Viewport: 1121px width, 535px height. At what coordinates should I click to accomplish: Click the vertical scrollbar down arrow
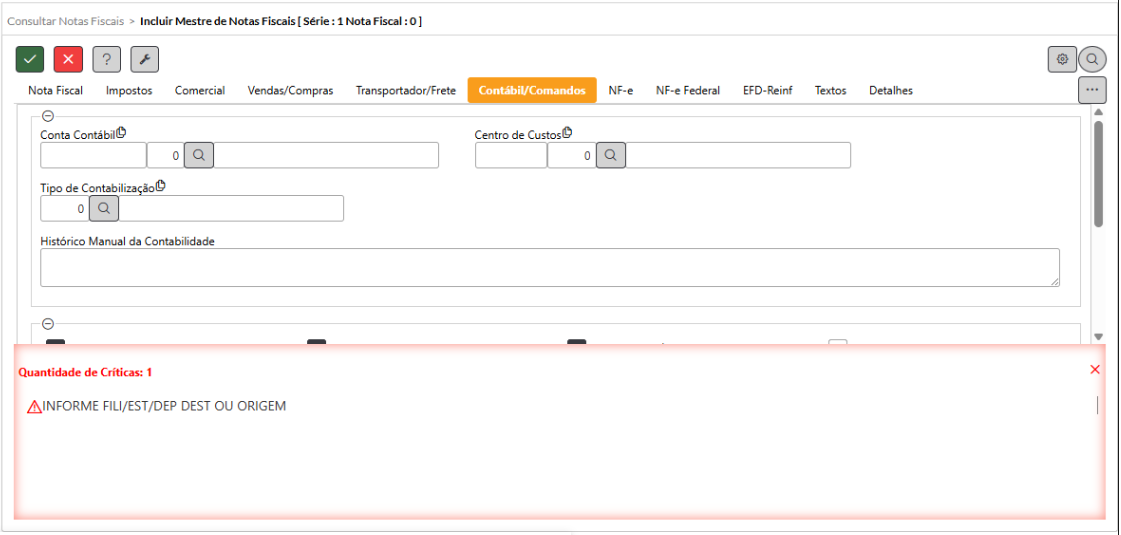tap(1098, 337)
